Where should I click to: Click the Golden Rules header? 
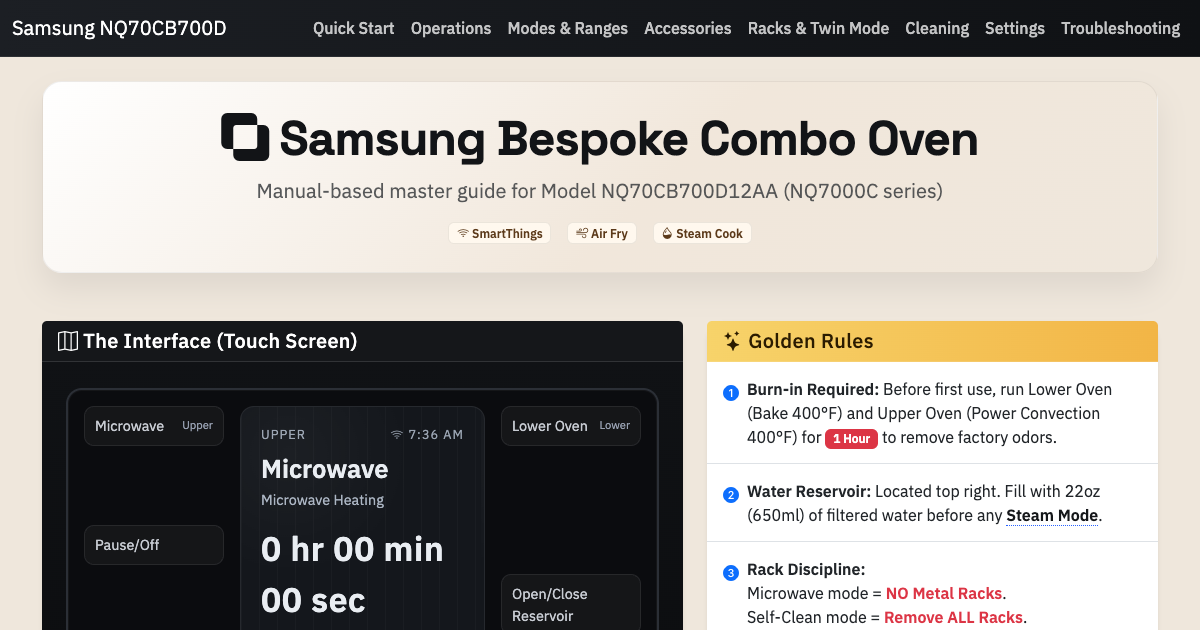pos(932,341)
